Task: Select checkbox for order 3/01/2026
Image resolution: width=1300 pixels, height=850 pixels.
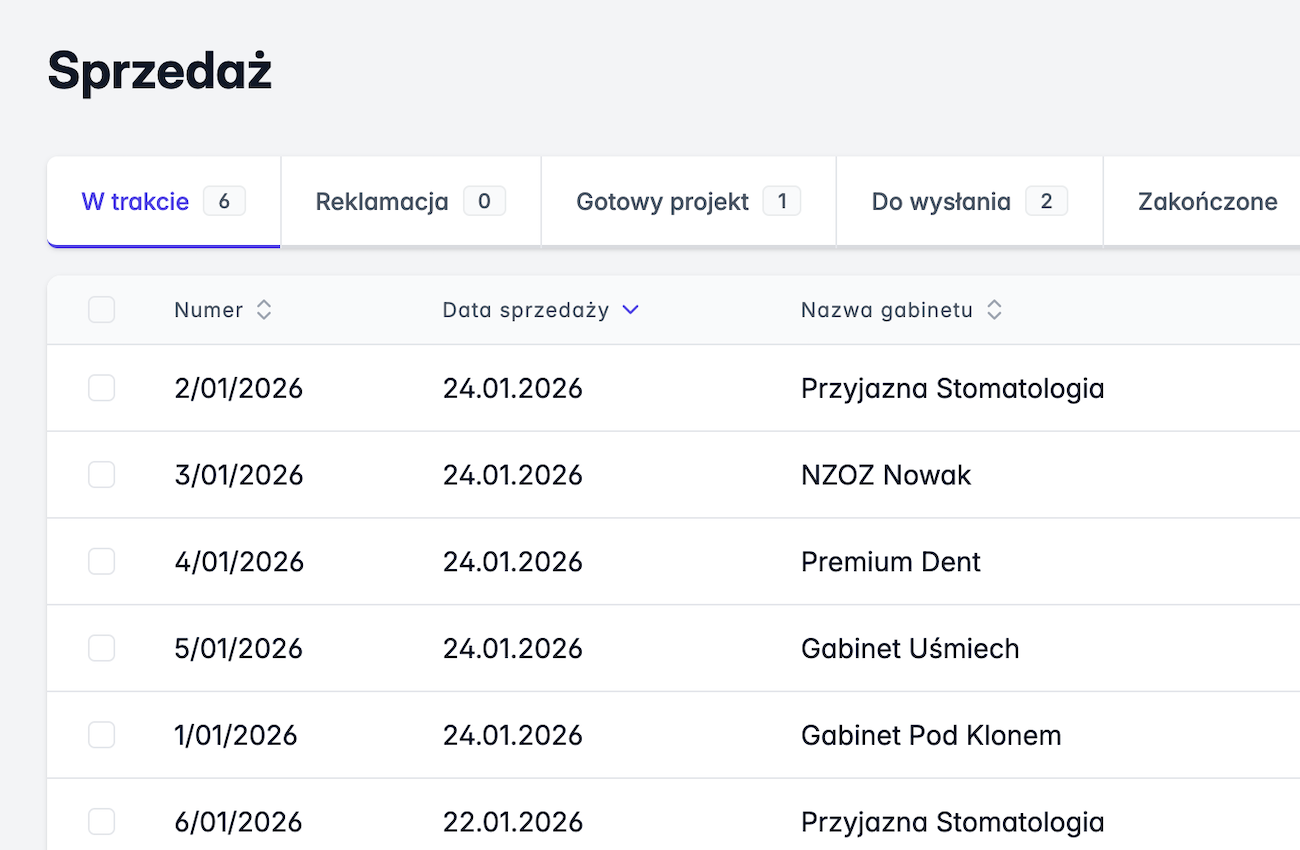Action: tap(101, 475)
